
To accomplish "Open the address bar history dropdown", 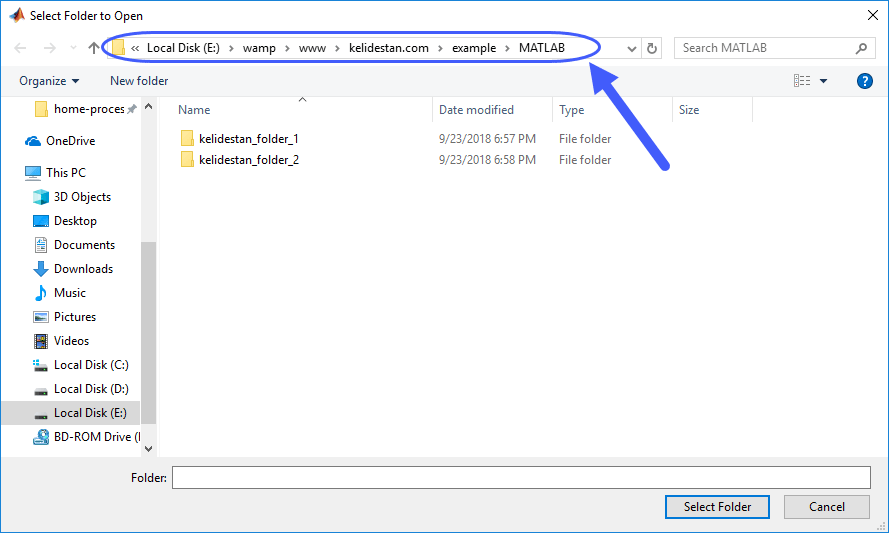I will click(632, 49).
